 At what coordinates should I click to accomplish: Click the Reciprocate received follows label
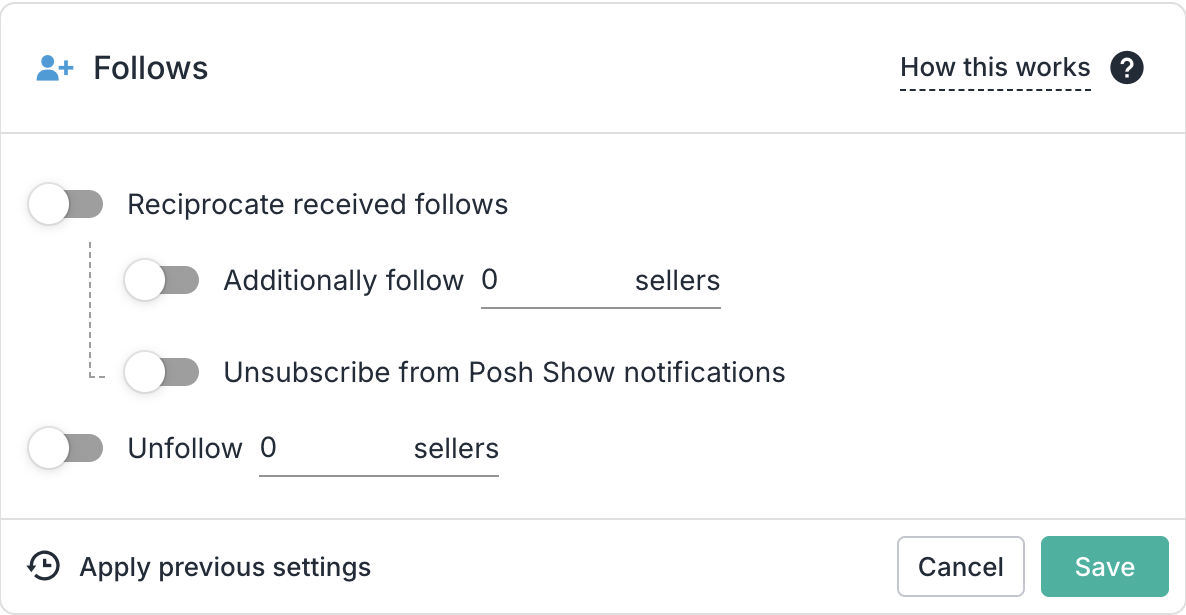tap(318, 205)
